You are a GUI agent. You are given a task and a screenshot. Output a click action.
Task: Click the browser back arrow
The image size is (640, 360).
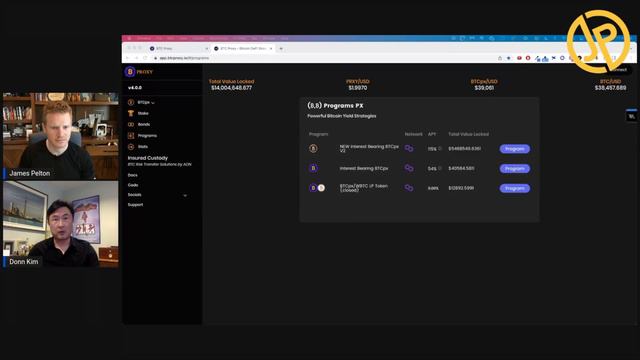coord(127,58)
